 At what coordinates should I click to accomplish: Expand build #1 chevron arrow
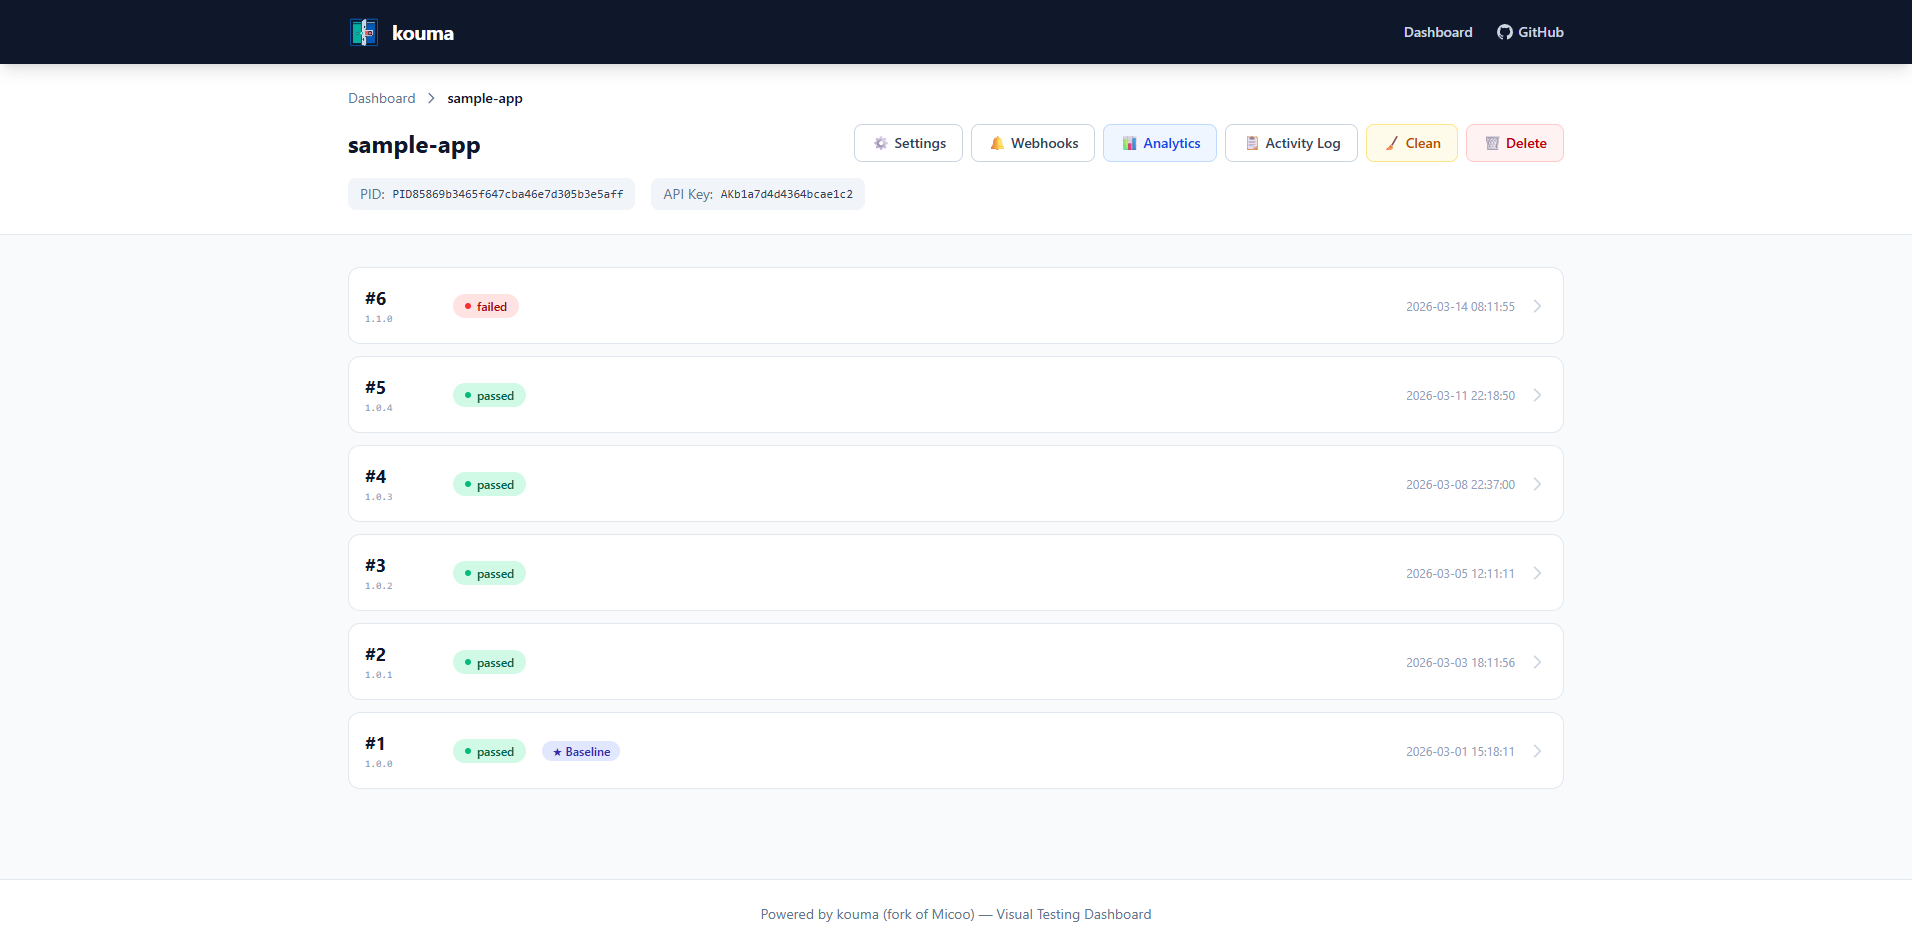(1537, 751)
